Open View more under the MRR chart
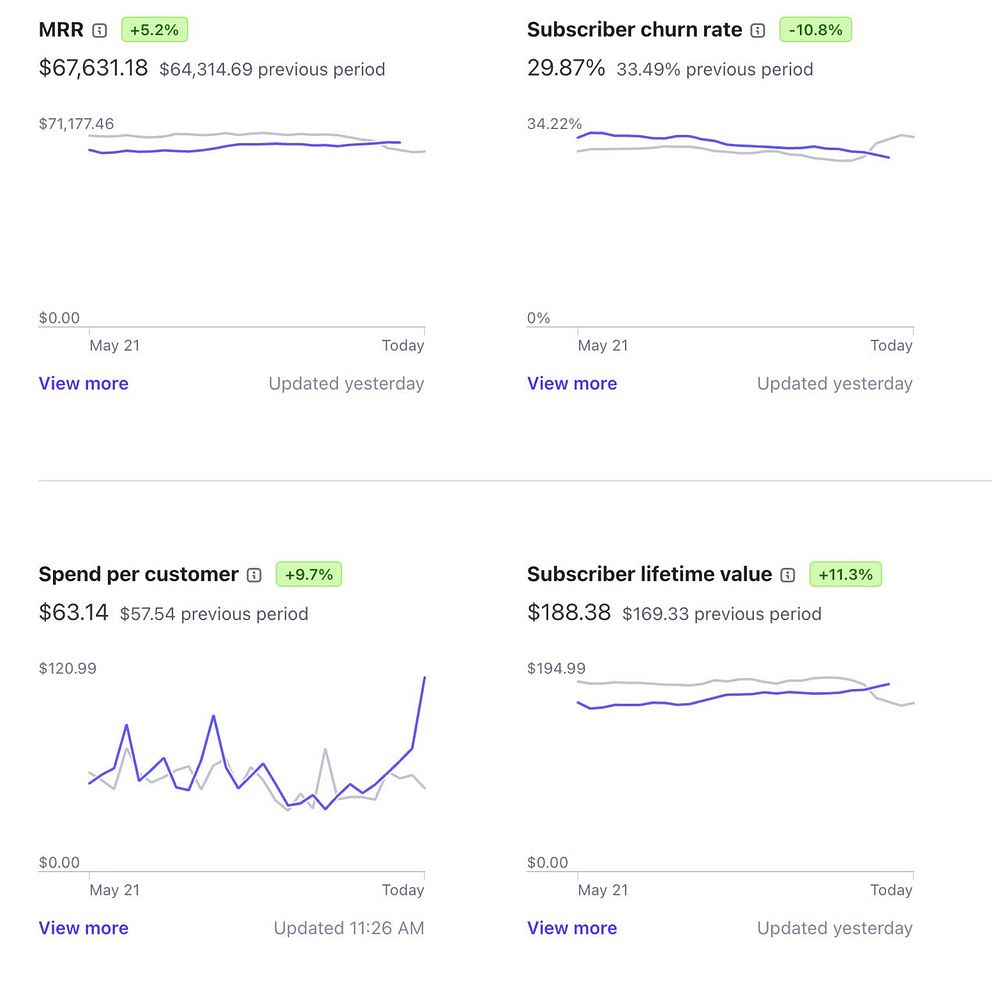The width and height of the screenshot is (992, 1000). coord(83,383)
